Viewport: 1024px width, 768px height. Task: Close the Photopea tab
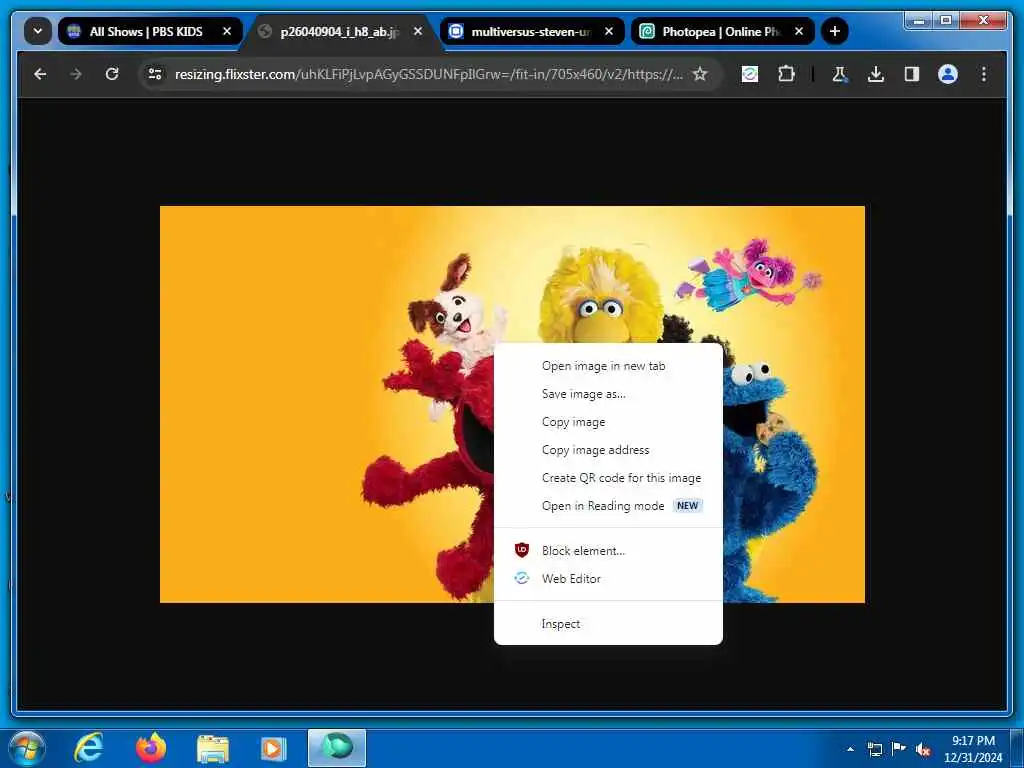pyautogui.click(x=799, y=31)
